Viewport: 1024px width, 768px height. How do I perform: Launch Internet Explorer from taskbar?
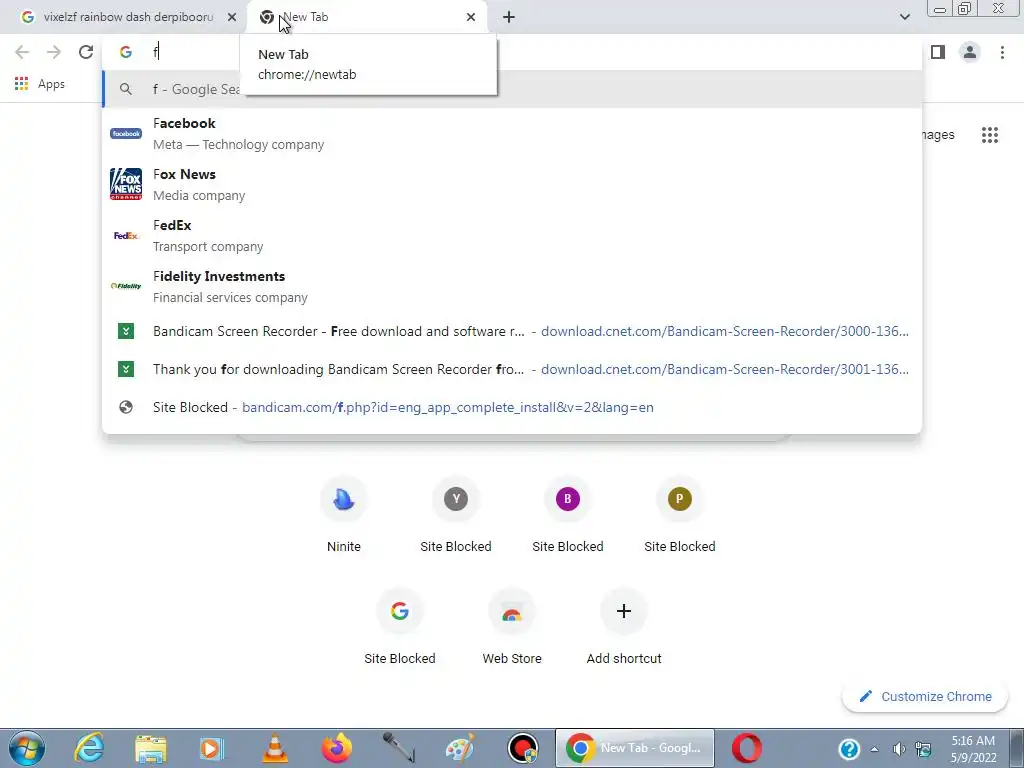click(x=89, y=748)
